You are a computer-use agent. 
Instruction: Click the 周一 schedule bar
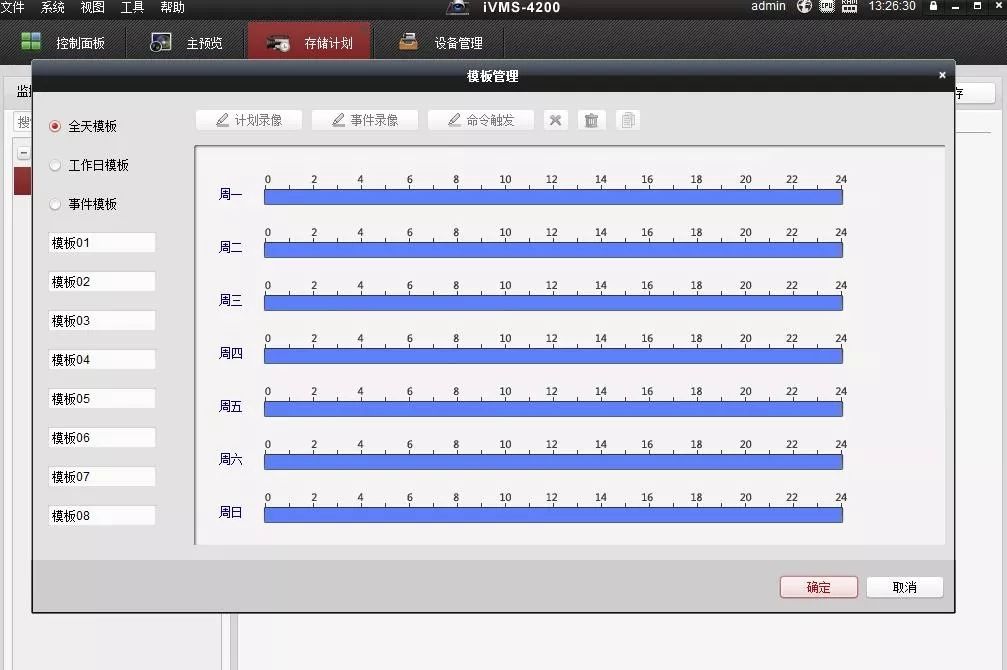[553, 197]
